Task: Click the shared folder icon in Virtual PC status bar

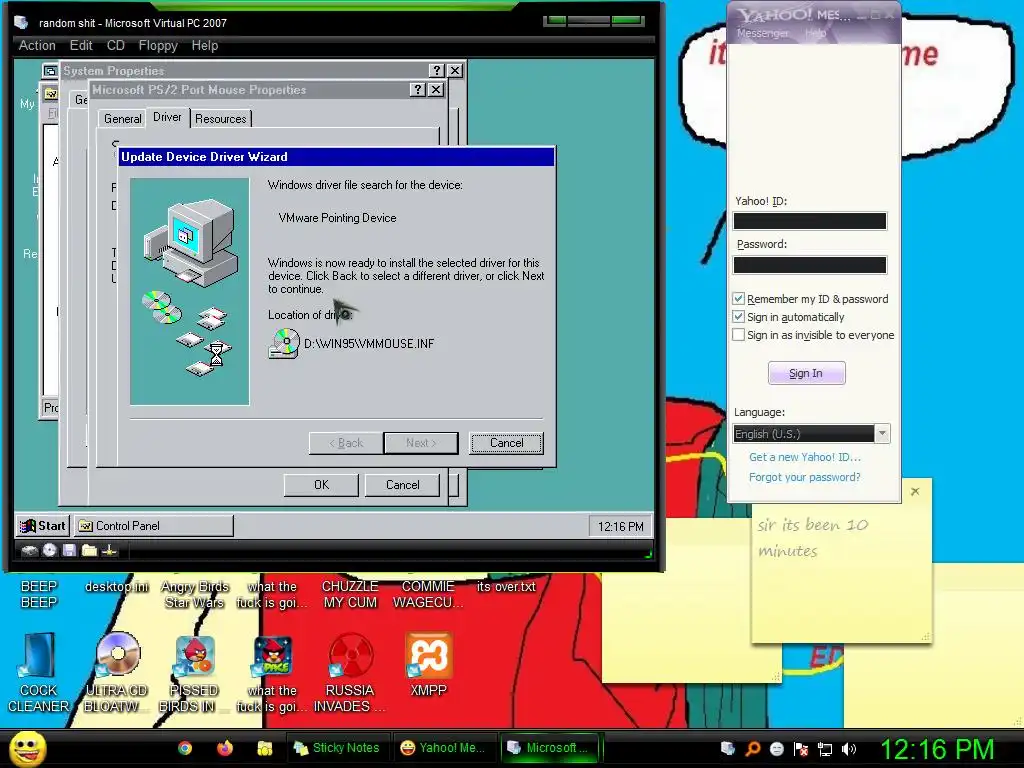Action: coord(89,551)
